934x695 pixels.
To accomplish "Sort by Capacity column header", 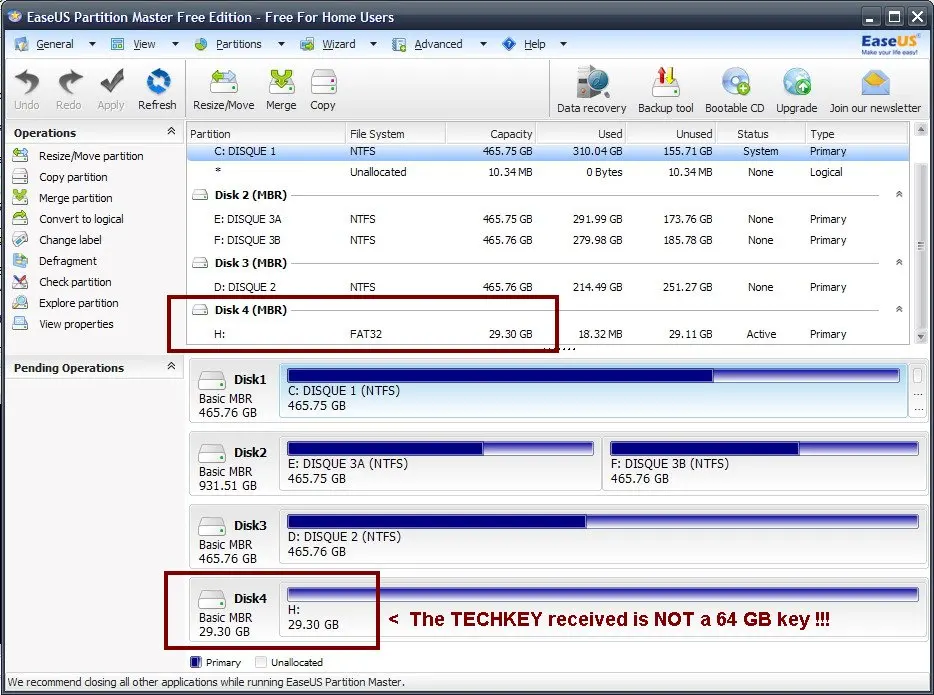I will (491, 134).
